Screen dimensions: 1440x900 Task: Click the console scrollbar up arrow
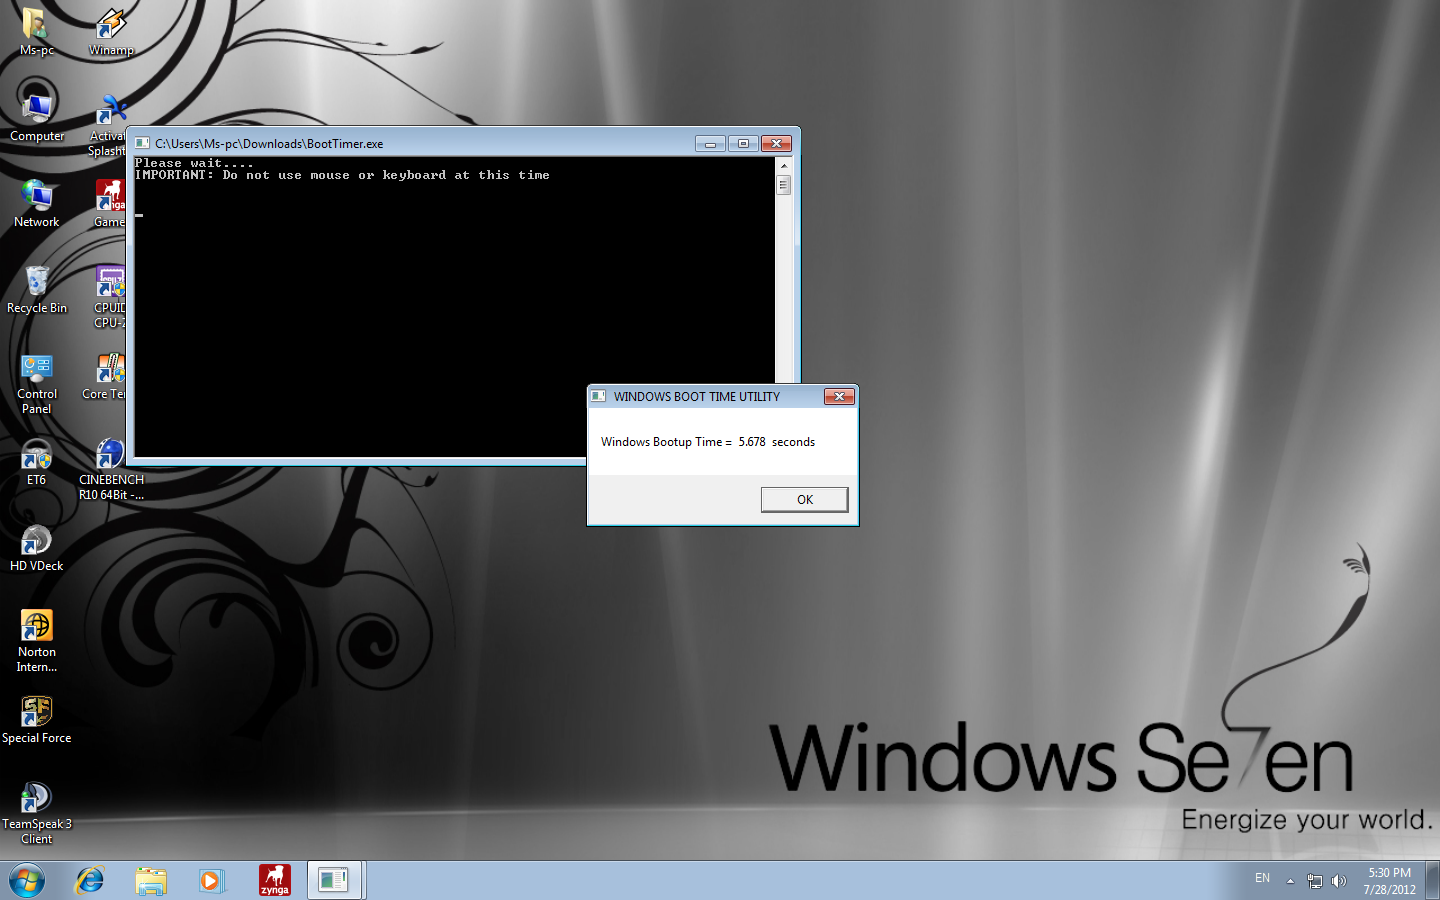pos(784,166)
